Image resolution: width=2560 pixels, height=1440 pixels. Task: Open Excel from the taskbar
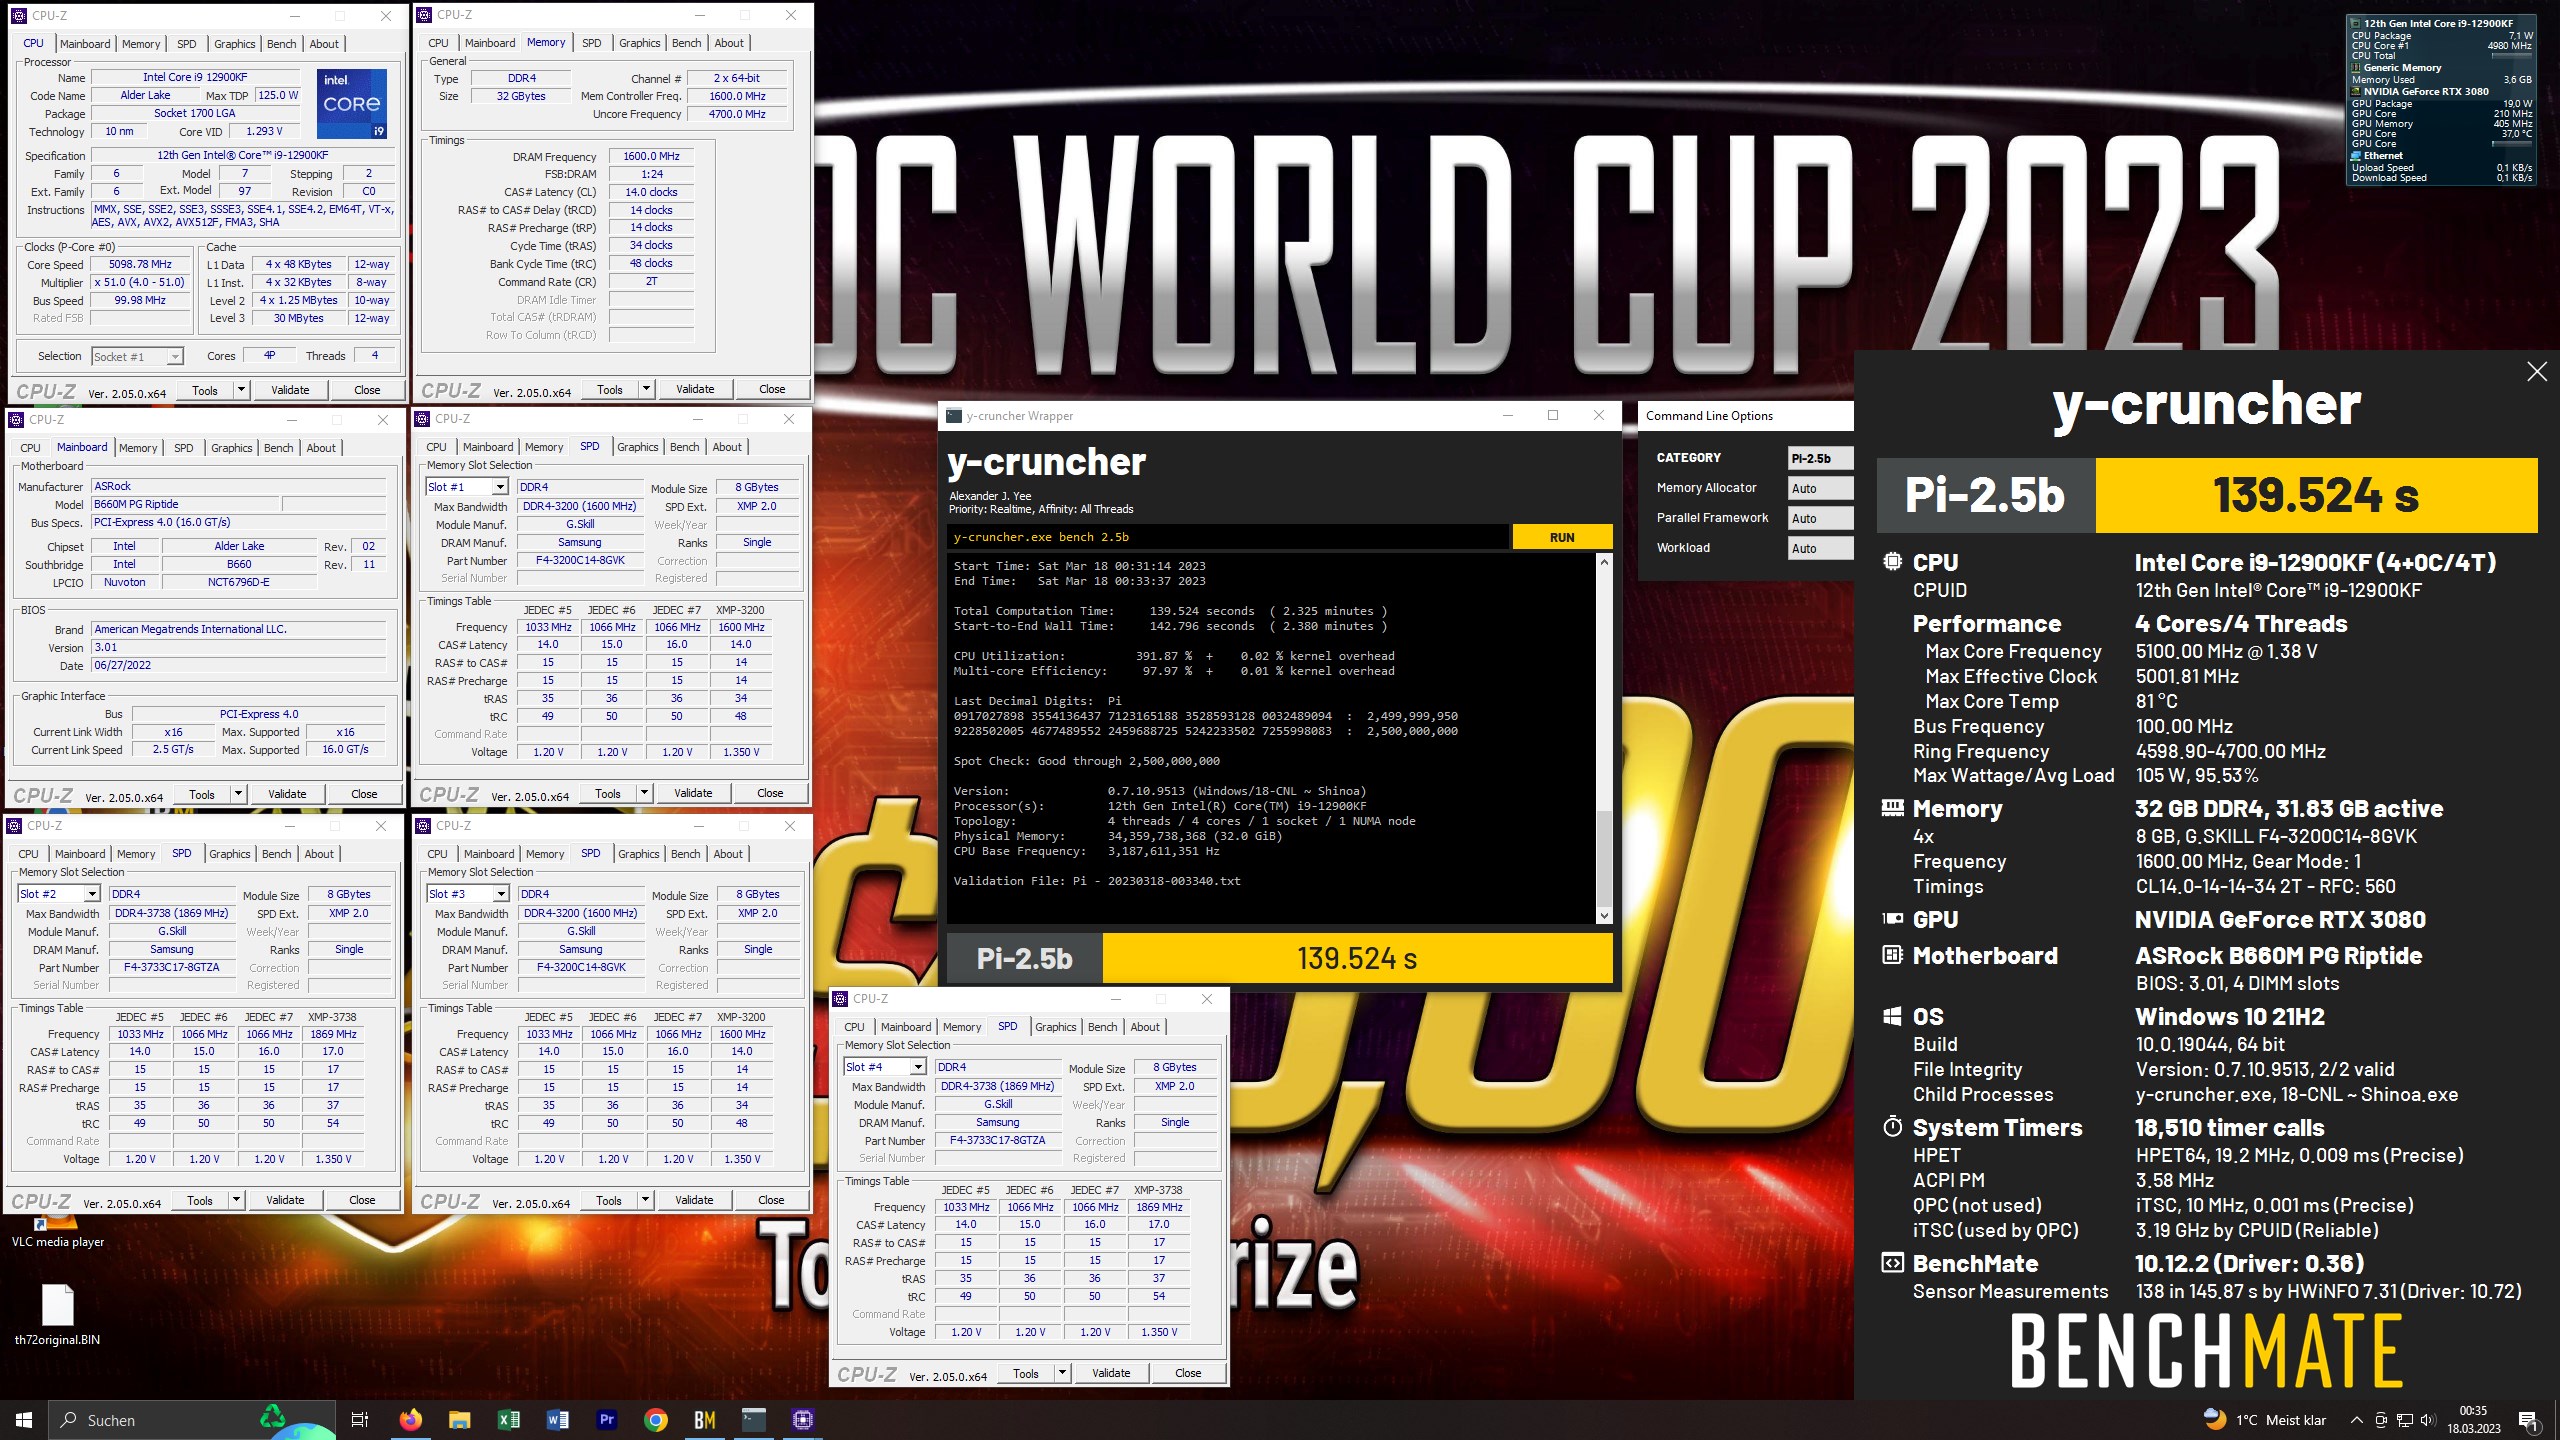coord(508,1420)
